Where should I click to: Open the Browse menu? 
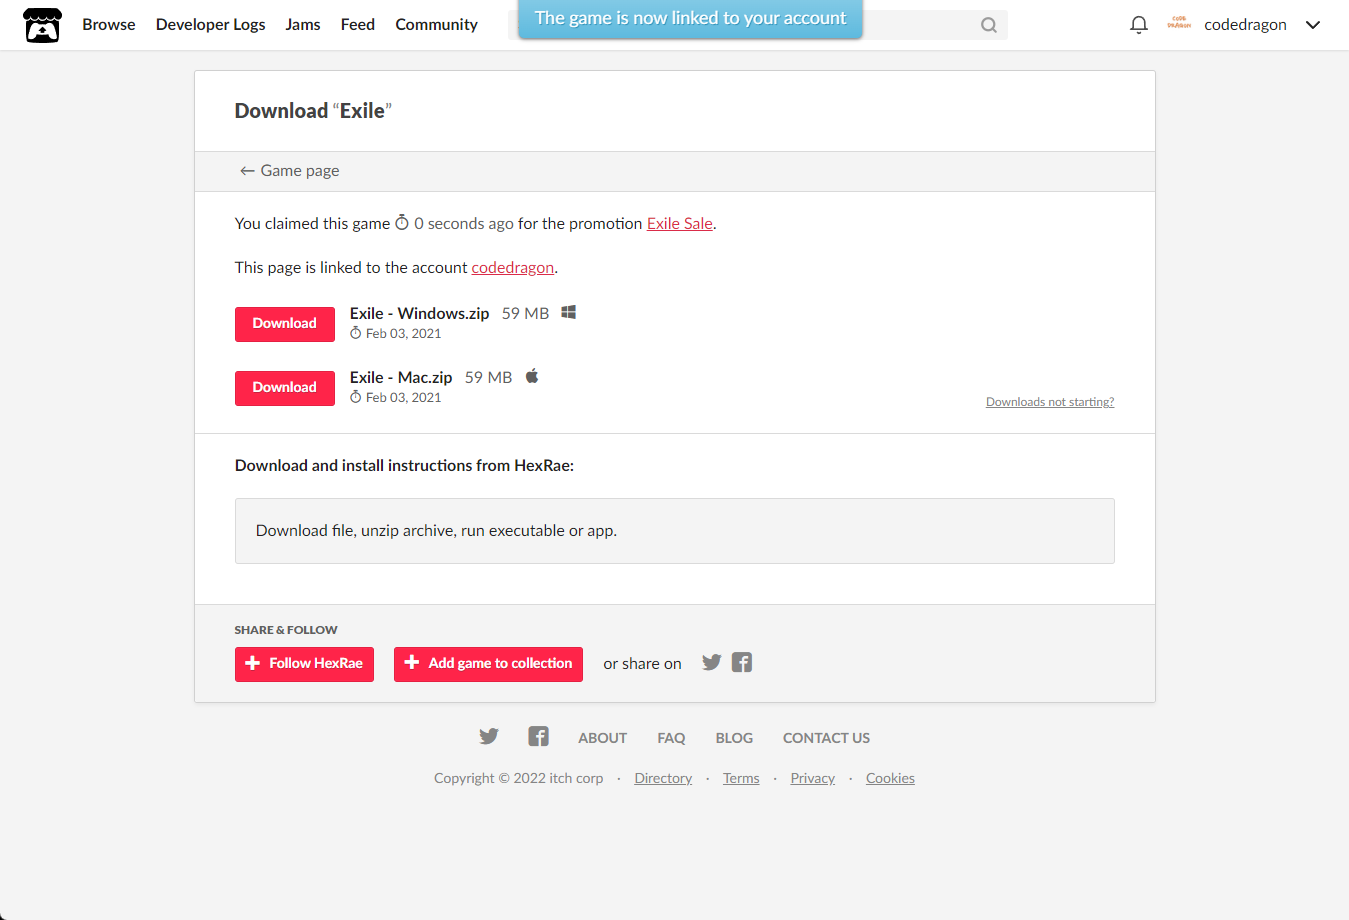point(109,24)
